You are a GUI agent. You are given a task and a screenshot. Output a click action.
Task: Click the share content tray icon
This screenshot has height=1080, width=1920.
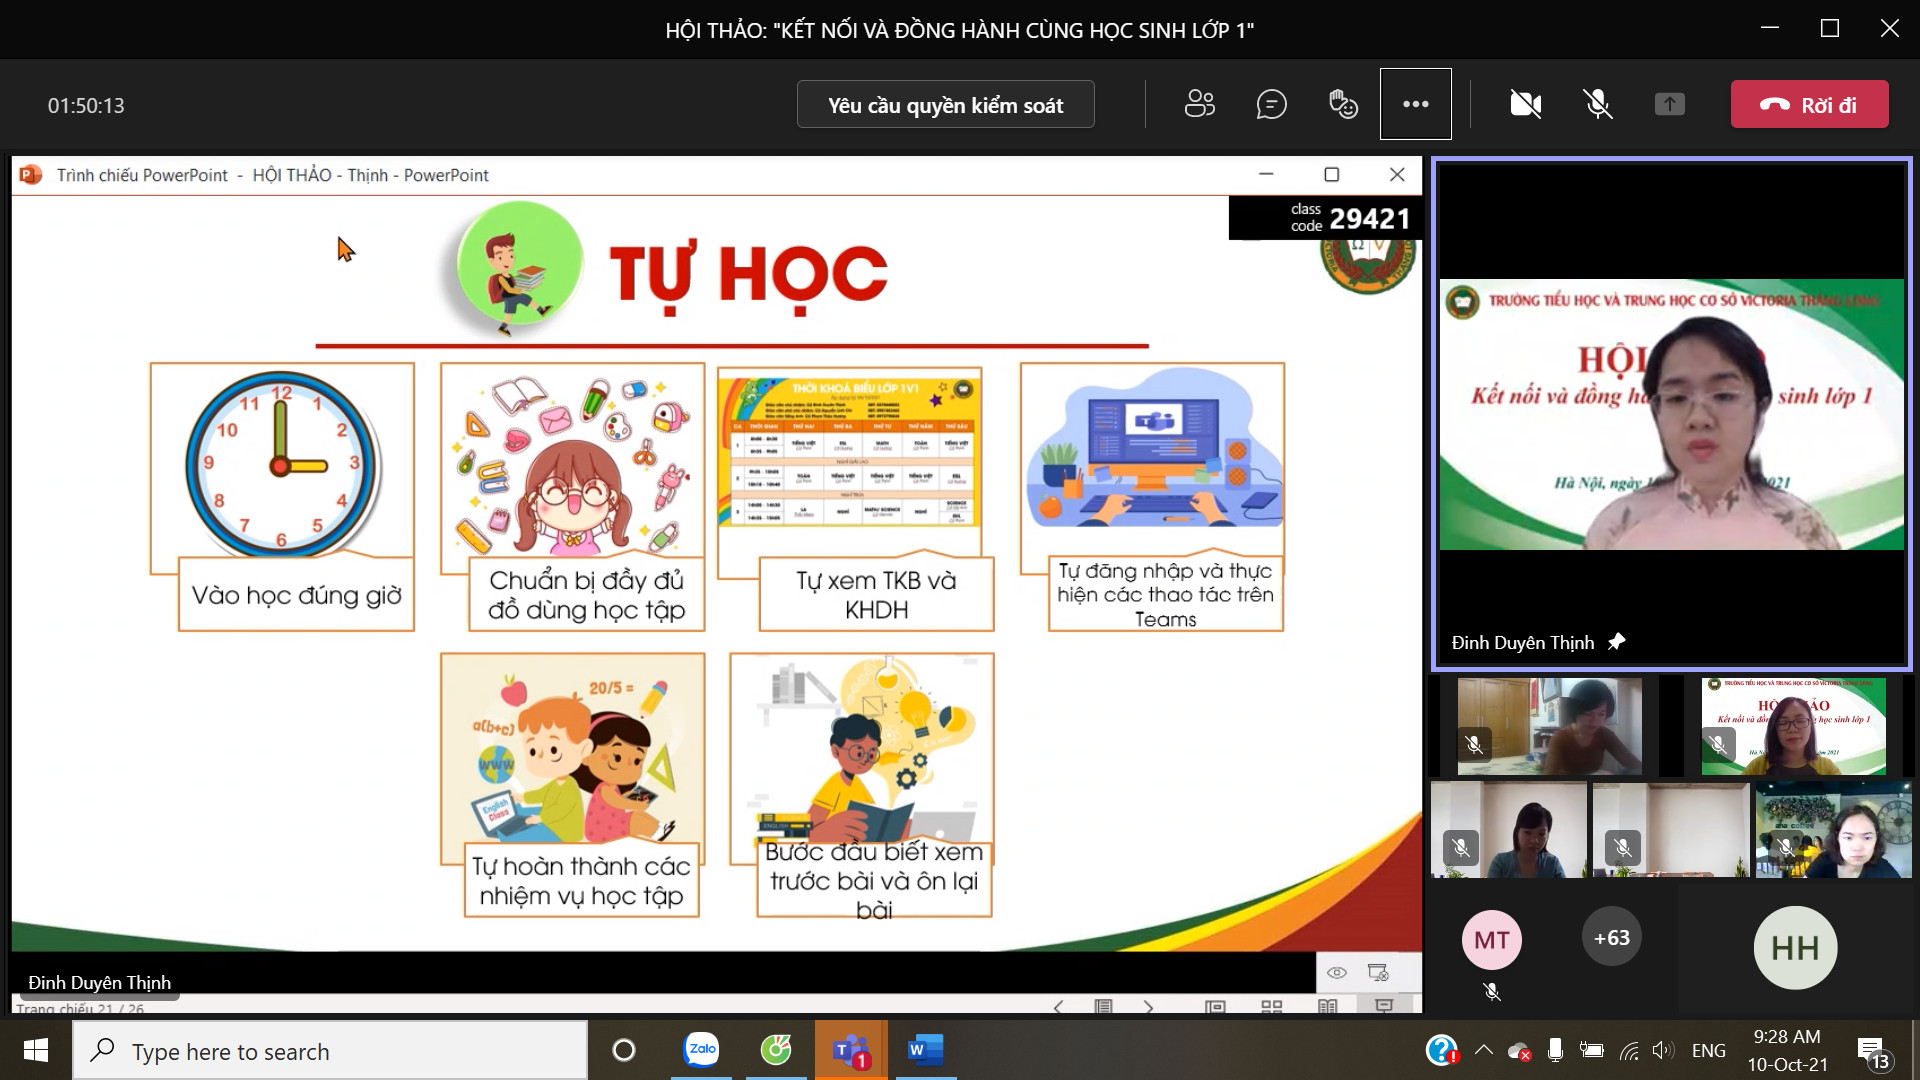tap(1669, 104)
